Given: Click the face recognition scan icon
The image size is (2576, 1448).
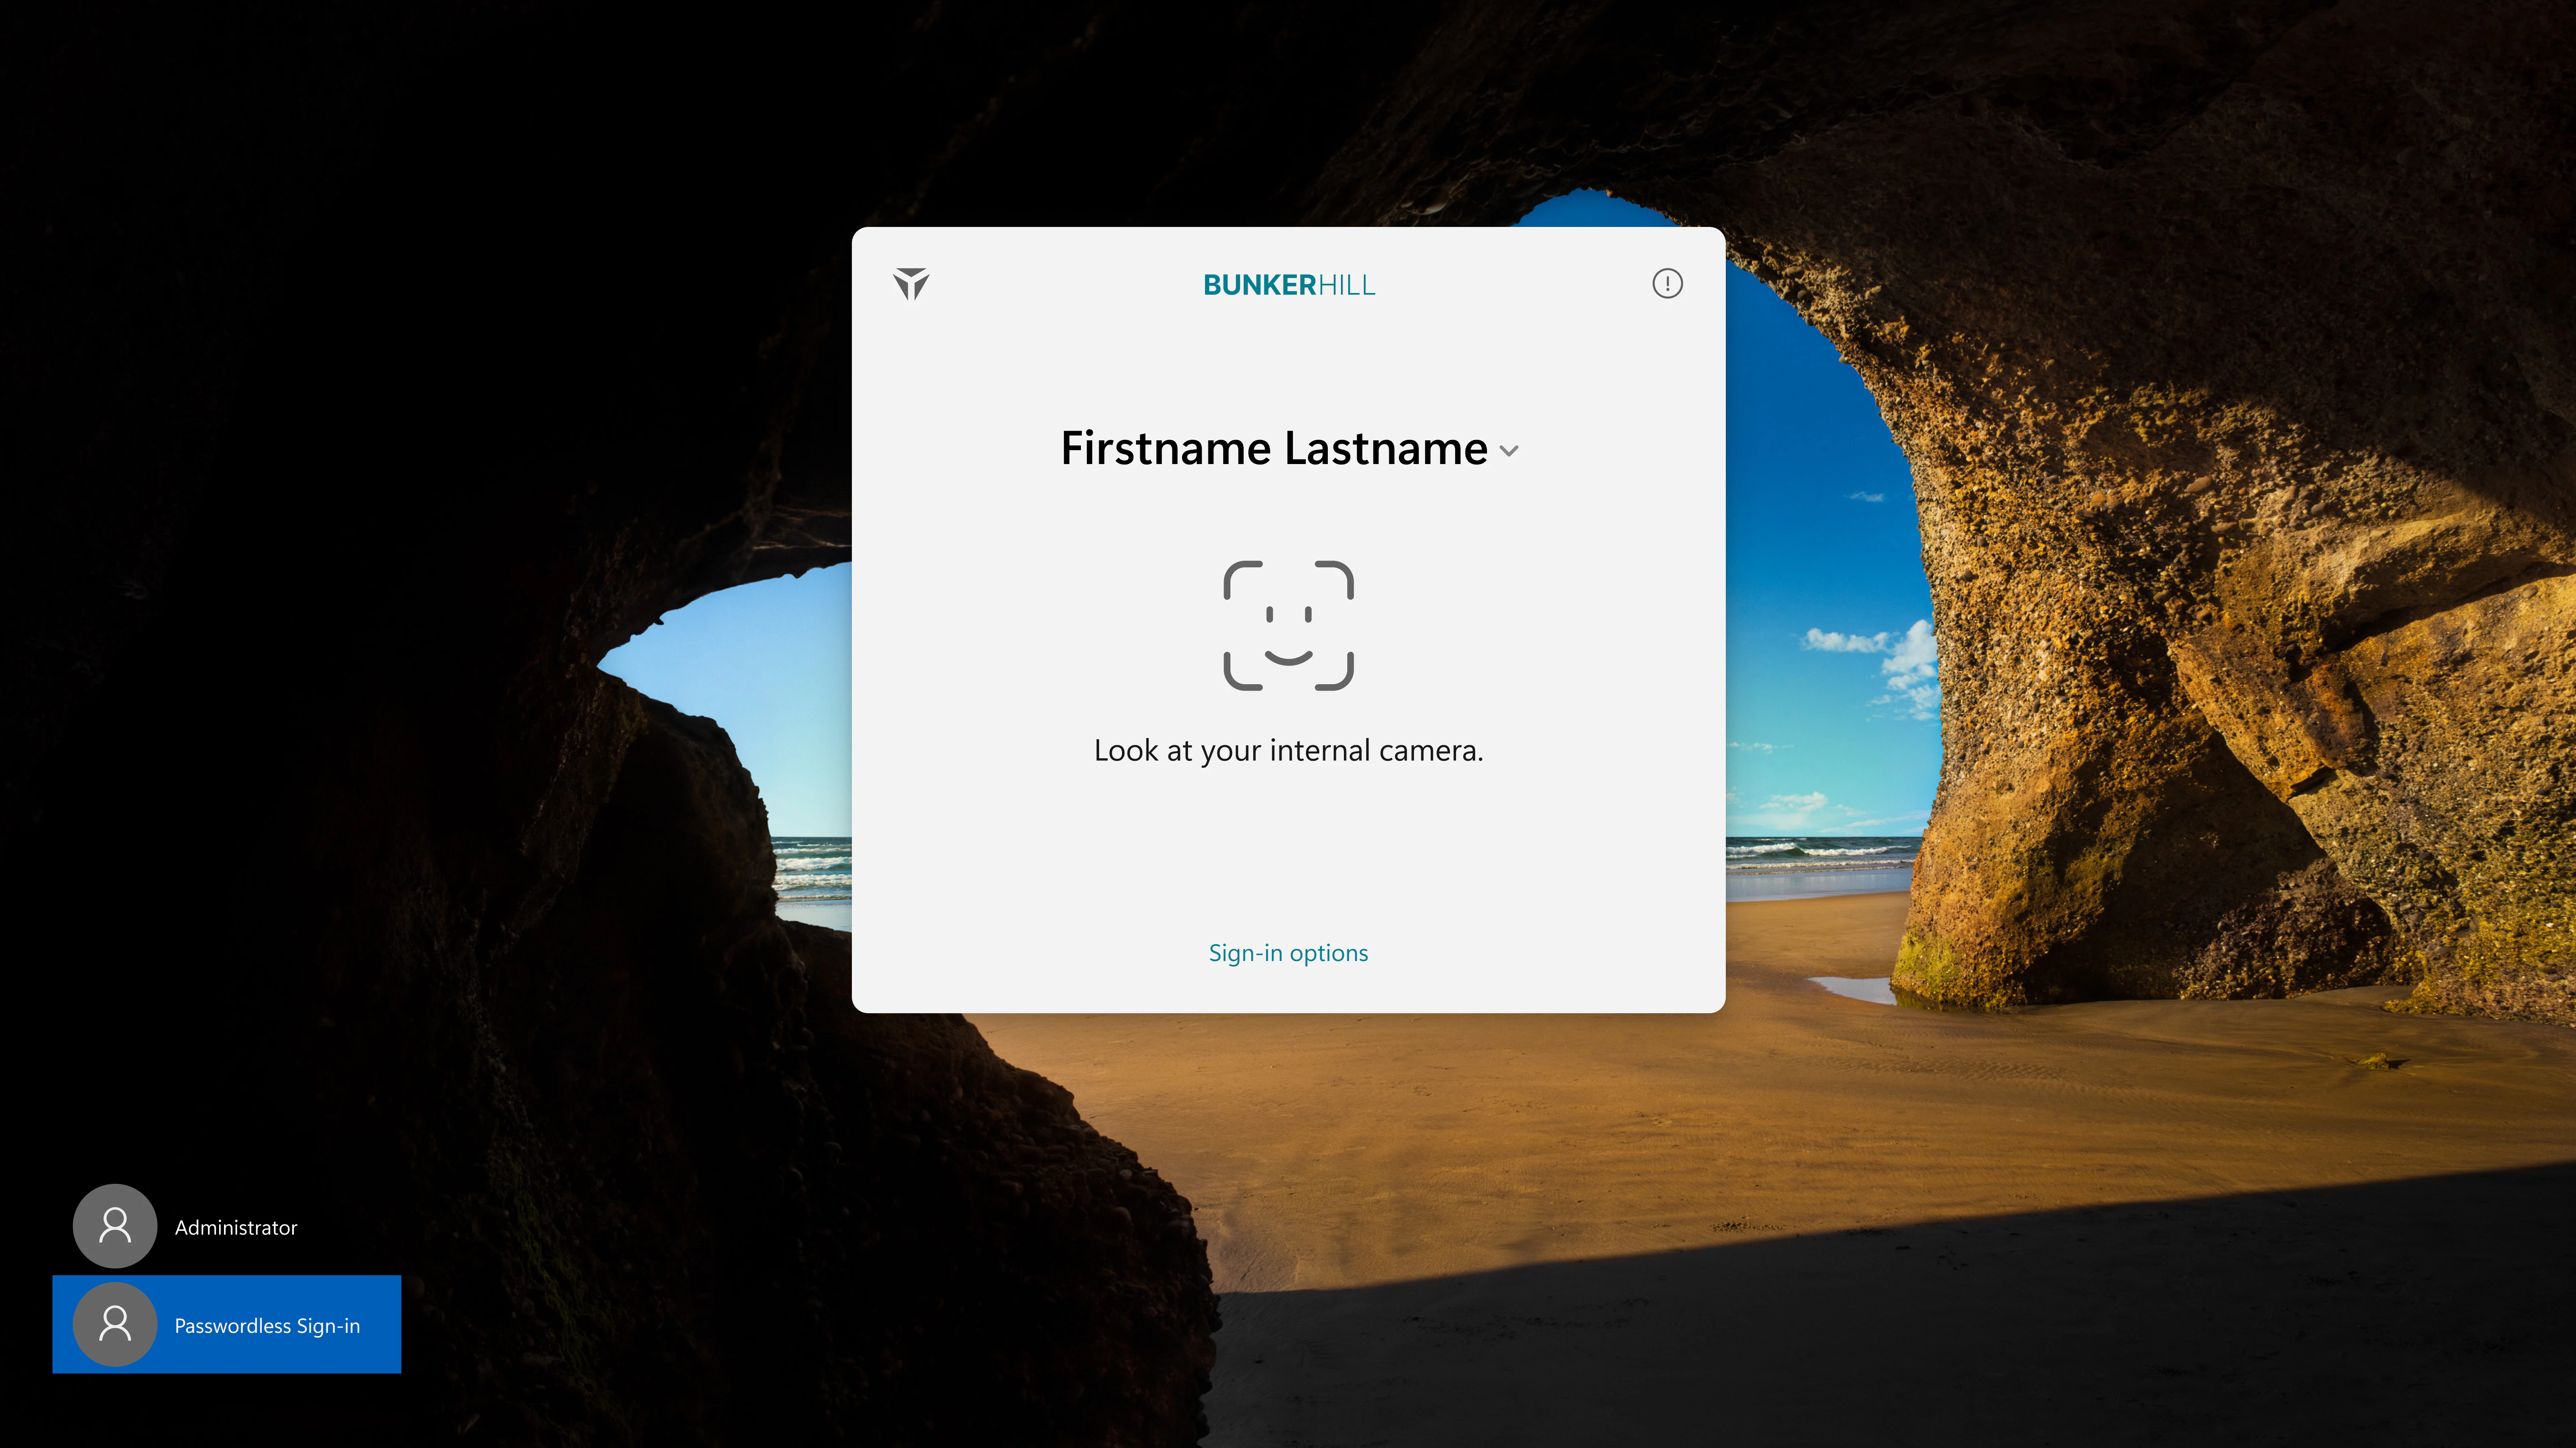Looking at the screenshot, I should click(x=1288, y=626).
